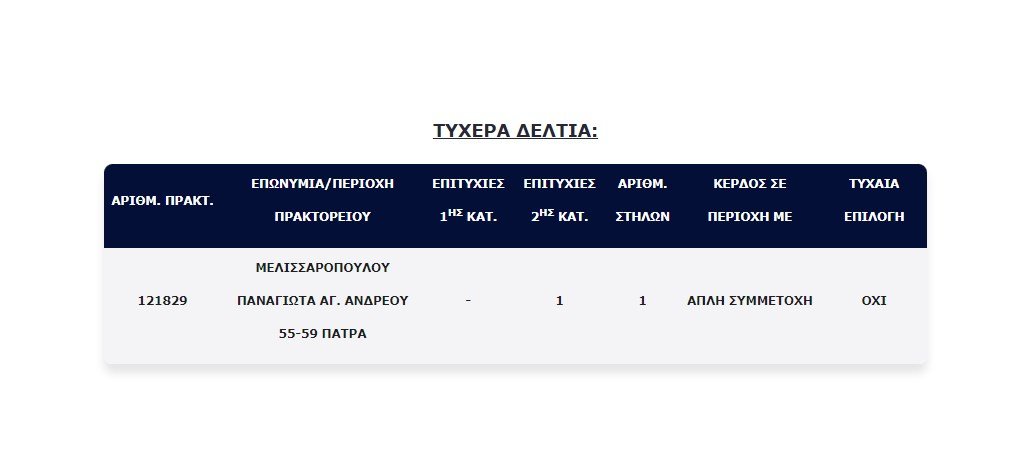The width and height of the screenshot is (1024, 452).
Task: Click the ΠΑΝΑΓΙΩΤΑ ΑΓ. ΑΝΔΡΕΟΥ line
Action: point(323,301)
